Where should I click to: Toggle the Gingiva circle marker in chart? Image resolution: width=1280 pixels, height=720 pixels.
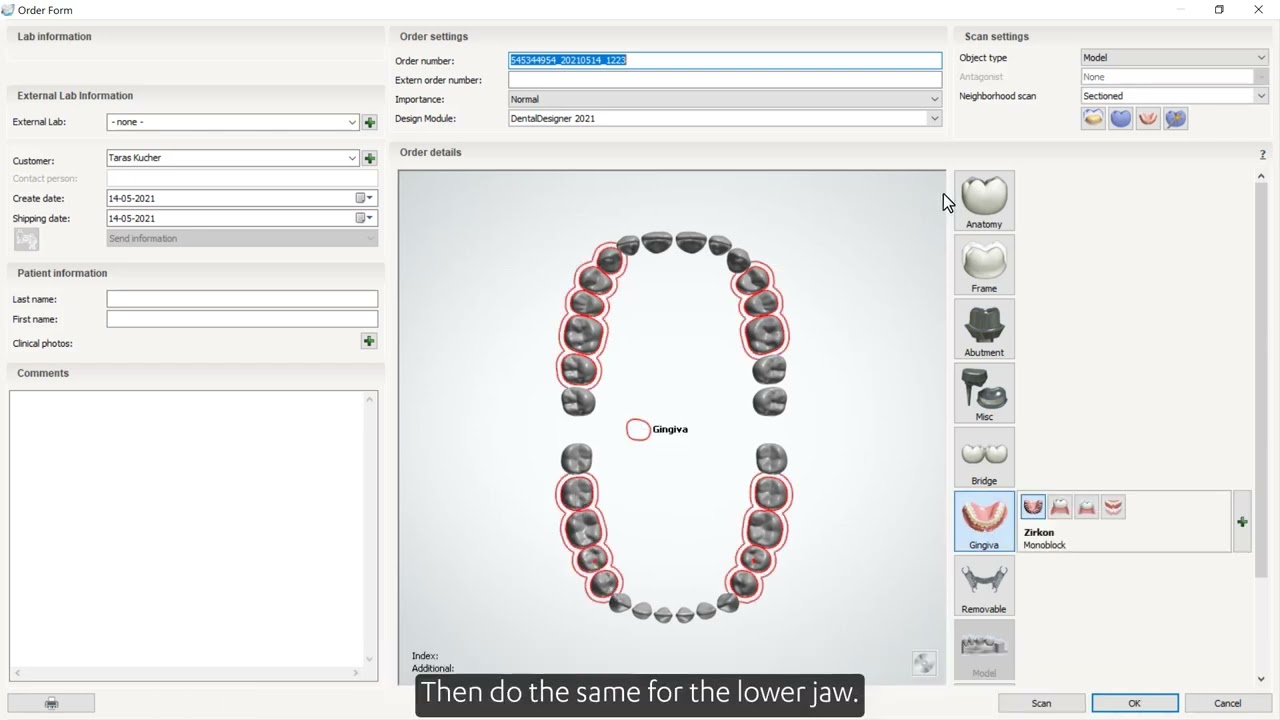[638, 429]
